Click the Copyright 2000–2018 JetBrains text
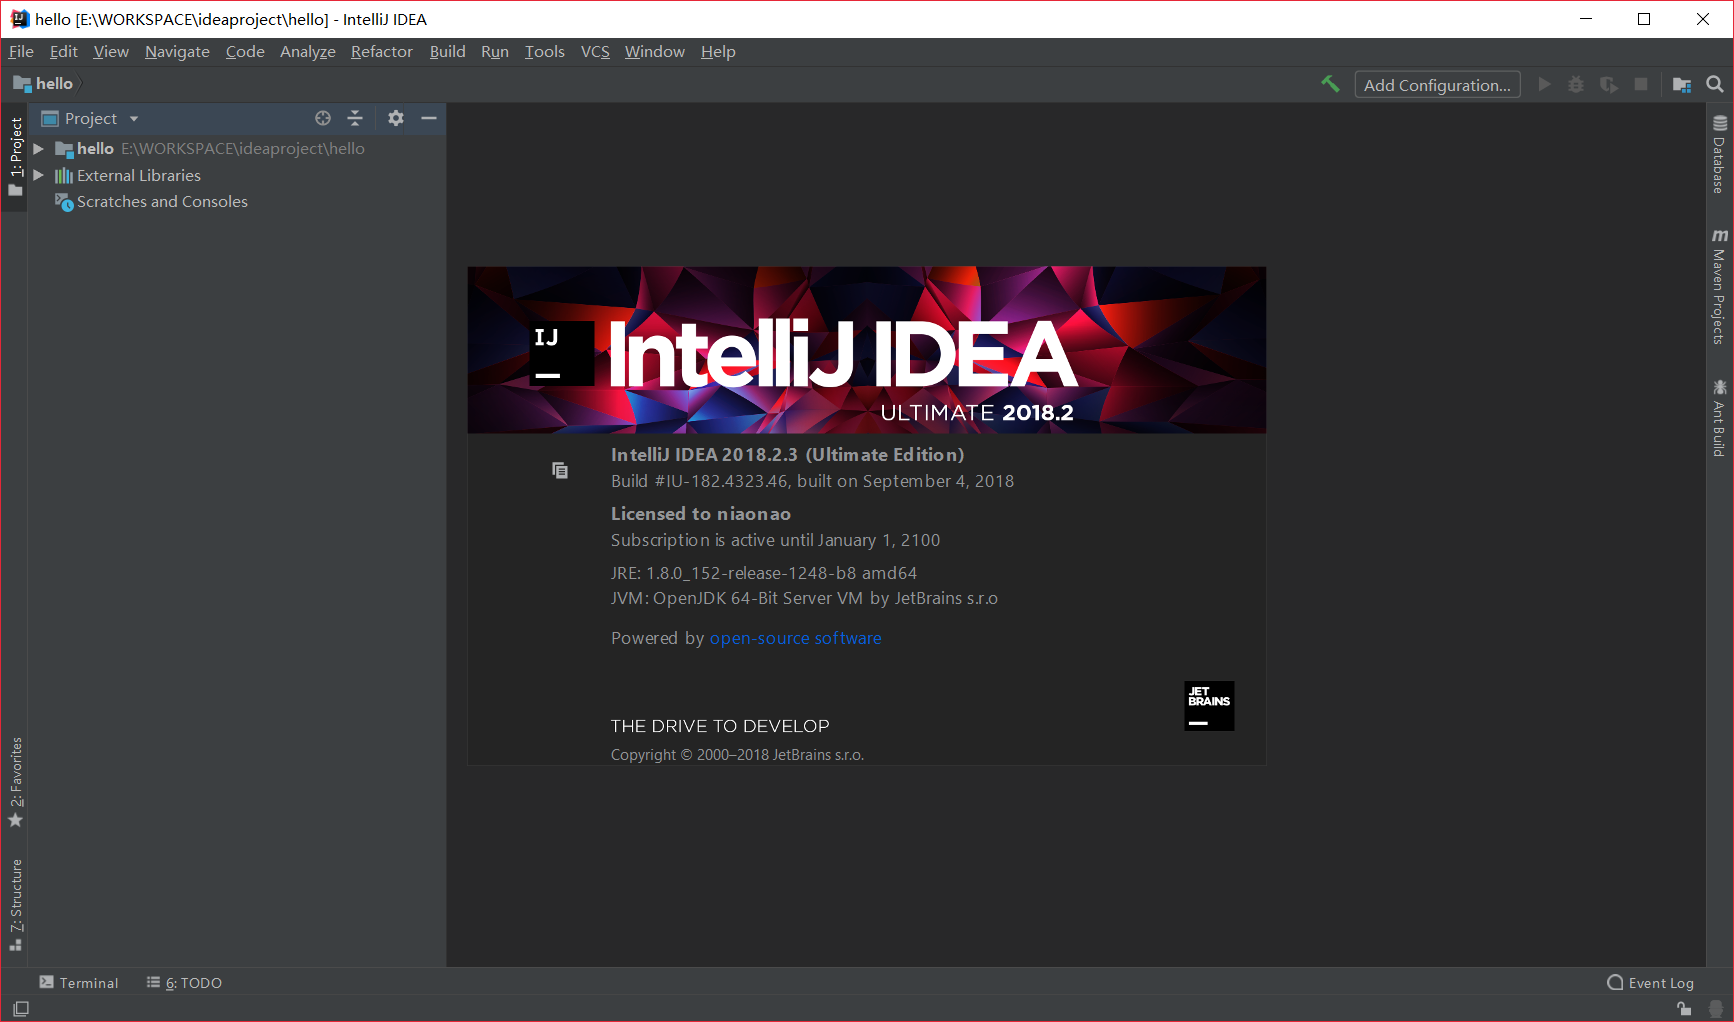Screen dimensions: 1734x1022 click(737, 755)
